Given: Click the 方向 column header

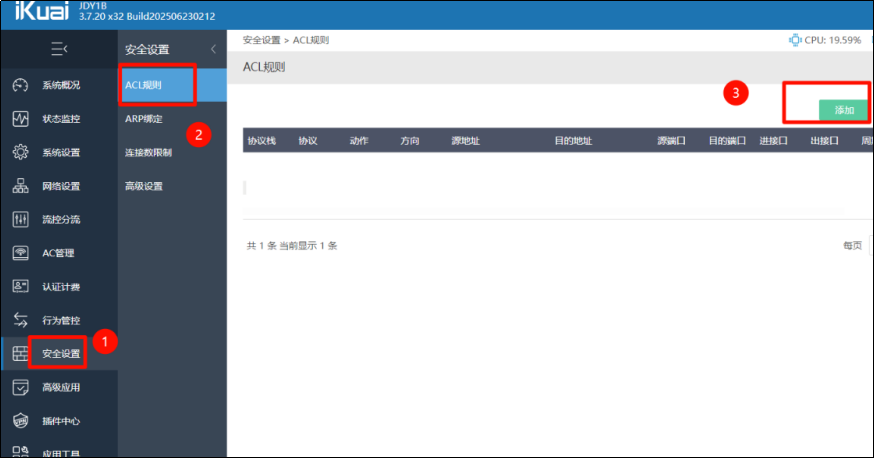Looking at the screenshot, I should [x=410, y=141].
